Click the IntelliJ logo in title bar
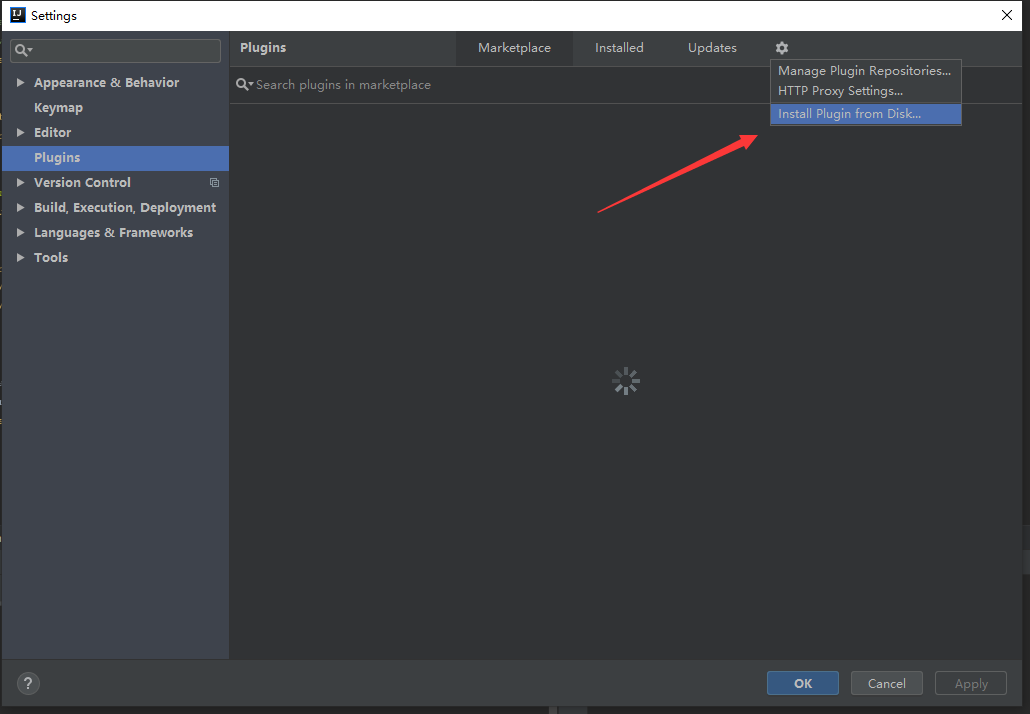 coord(18,15)
